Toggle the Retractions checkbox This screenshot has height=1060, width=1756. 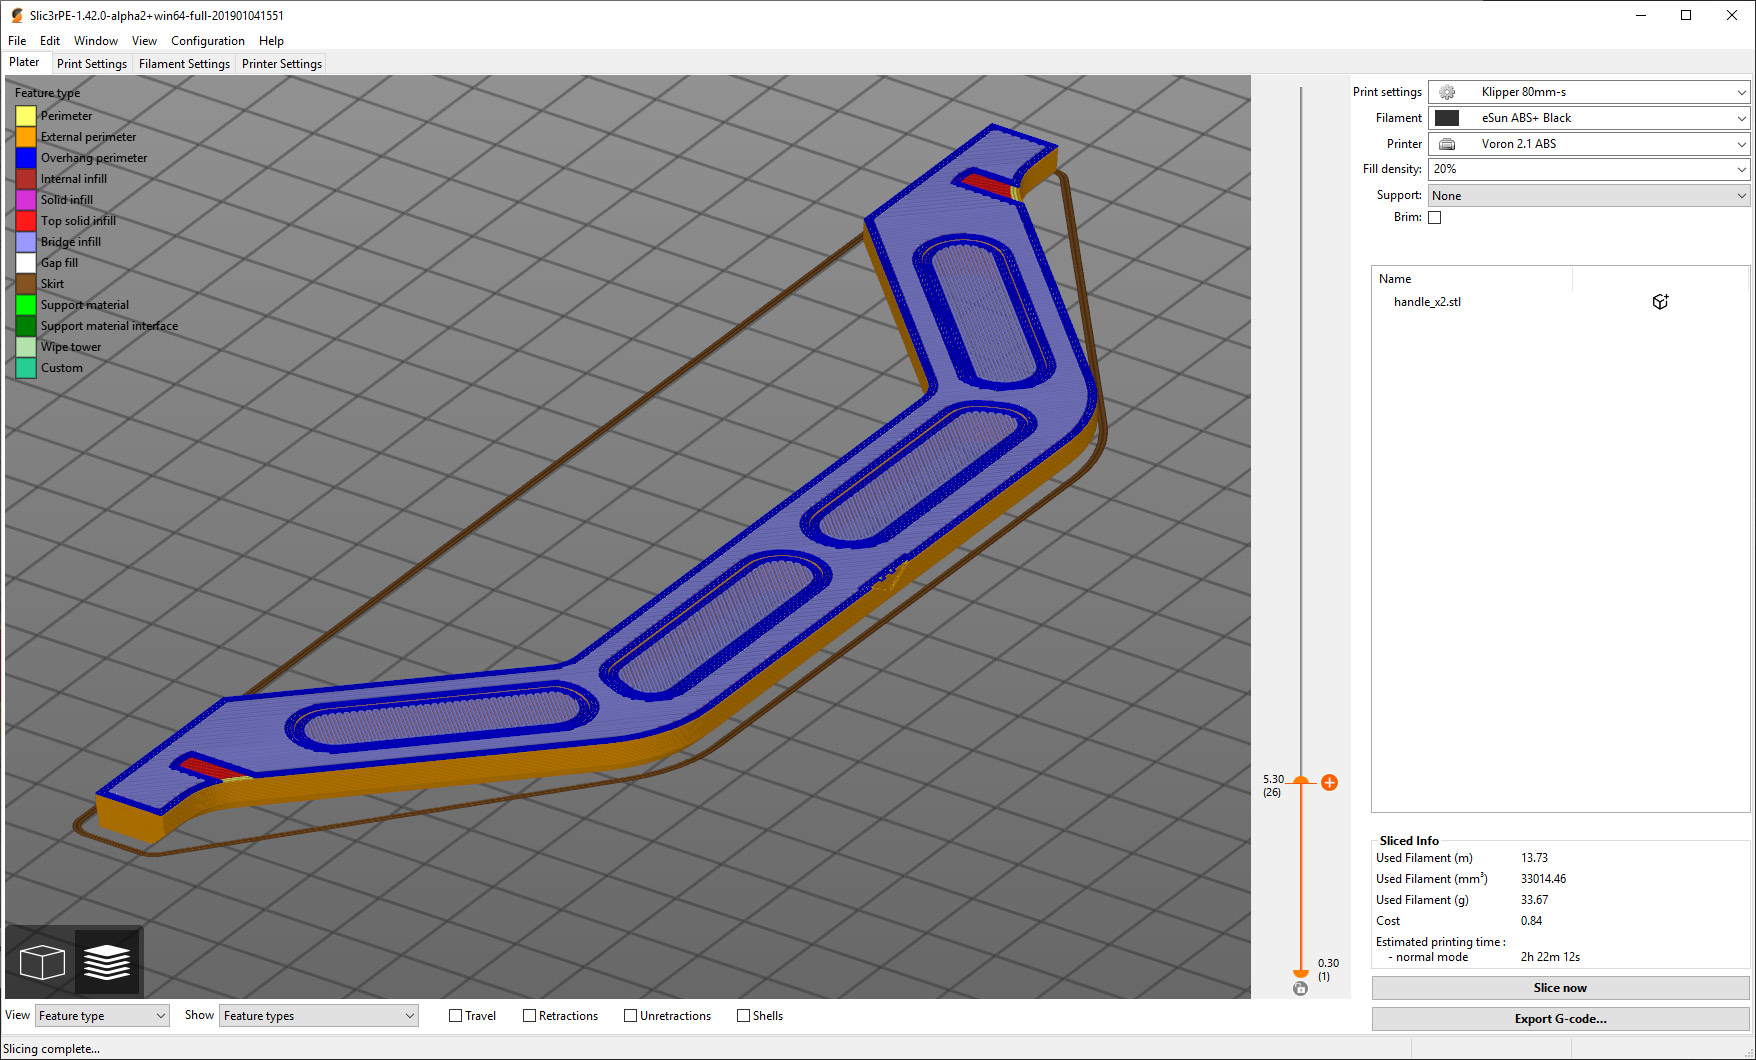[530, 1015]
